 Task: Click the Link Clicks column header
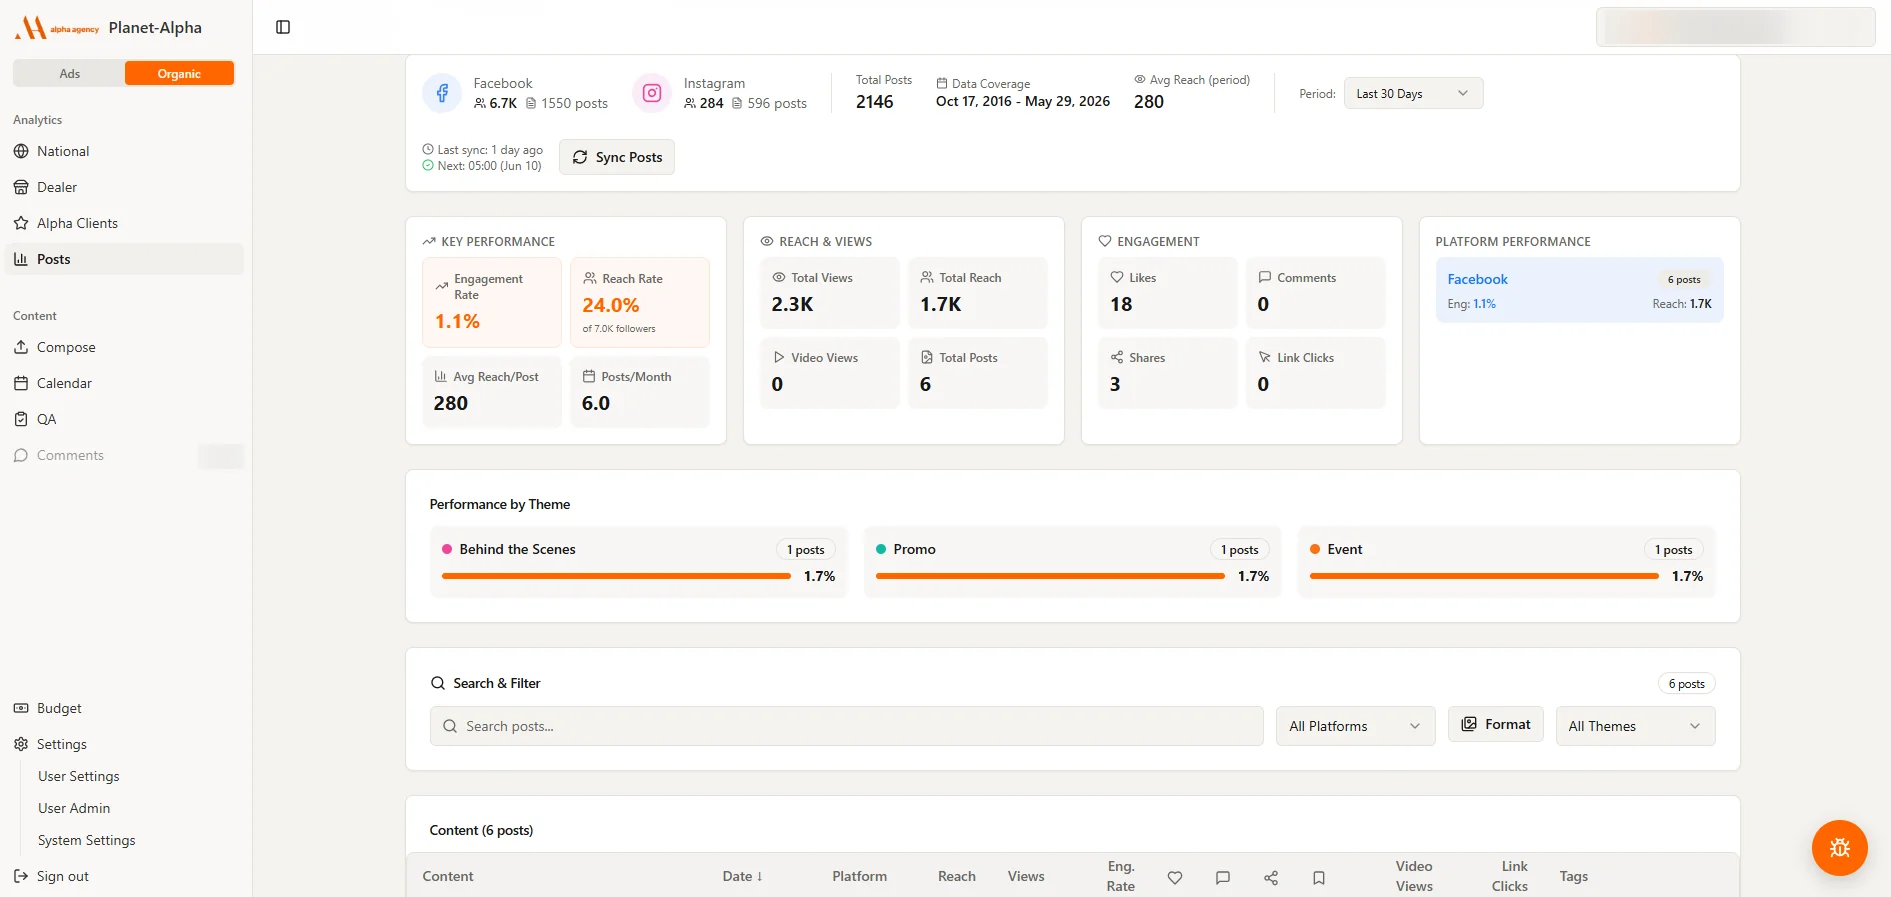pyautogui.click(x=1510, y=876)
